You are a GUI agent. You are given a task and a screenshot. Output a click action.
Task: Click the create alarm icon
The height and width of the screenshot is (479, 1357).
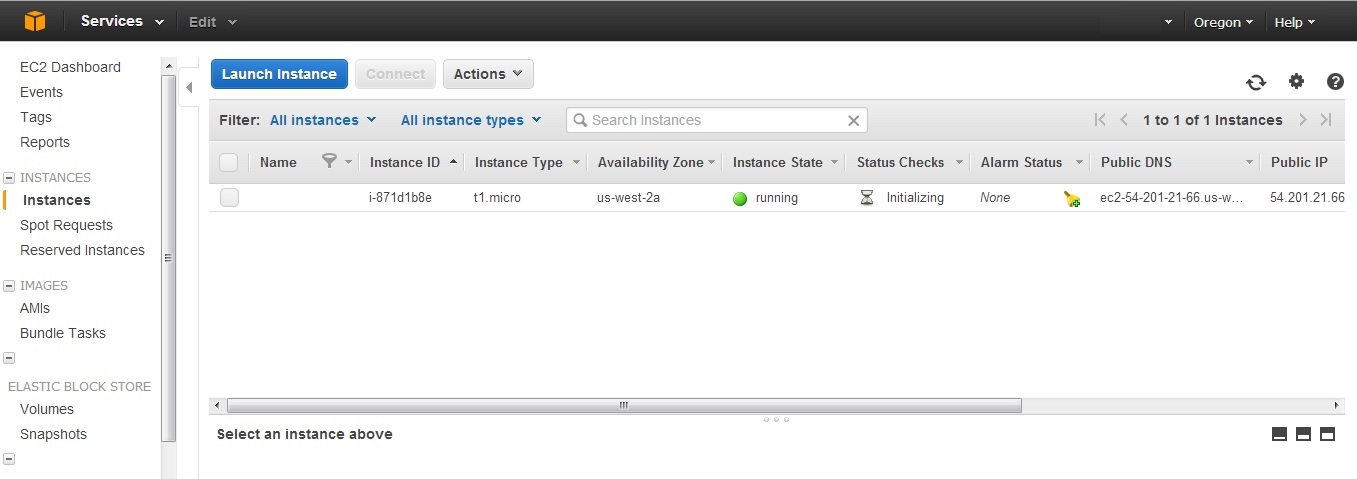tap(1072, 198)
